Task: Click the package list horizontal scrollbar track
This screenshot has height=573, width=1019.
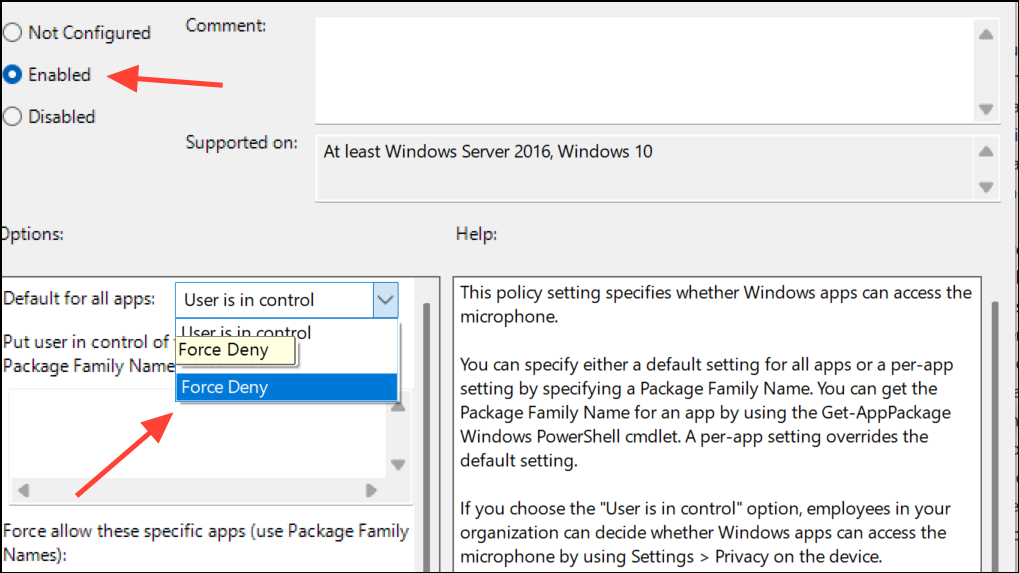Action: pyautogui.click(x=200, y=491)
